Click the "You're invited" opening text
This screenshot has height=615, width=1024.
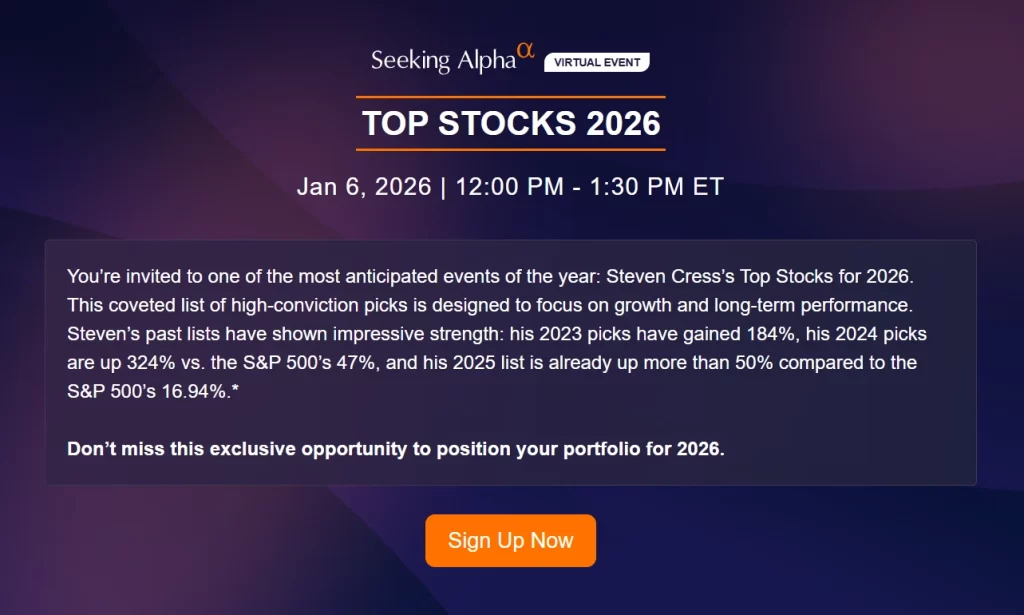[x=118, y=275]
